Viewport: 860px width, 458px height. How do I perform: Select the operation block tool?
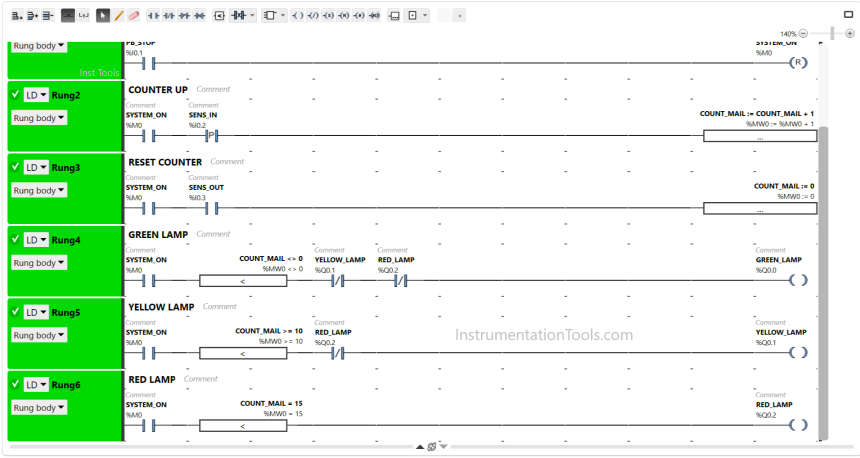(x=394, y=16)
